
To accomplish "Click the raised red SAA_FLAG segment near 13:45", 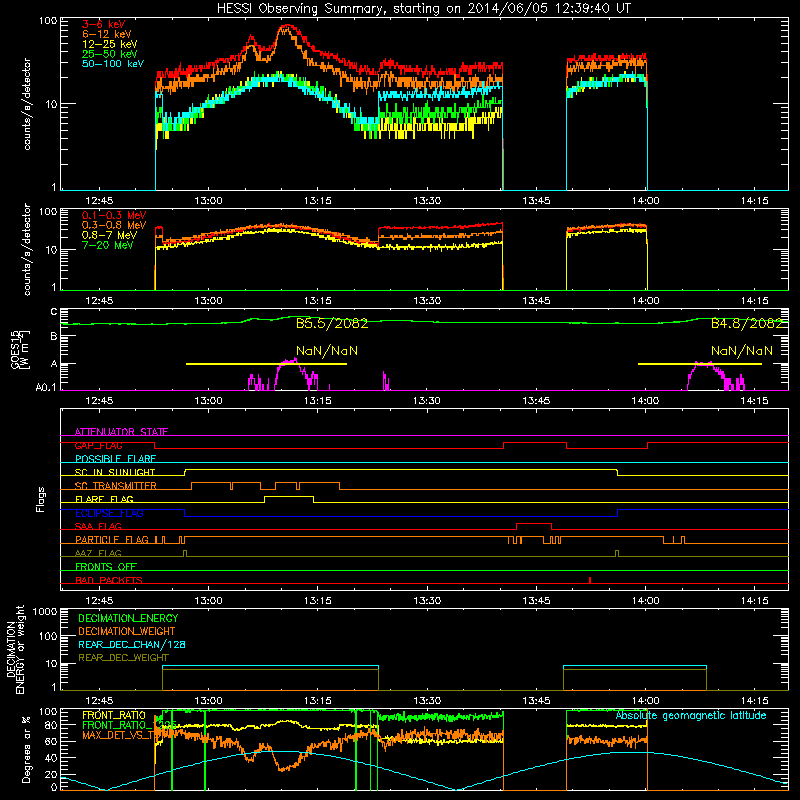I will click(534, 523).
